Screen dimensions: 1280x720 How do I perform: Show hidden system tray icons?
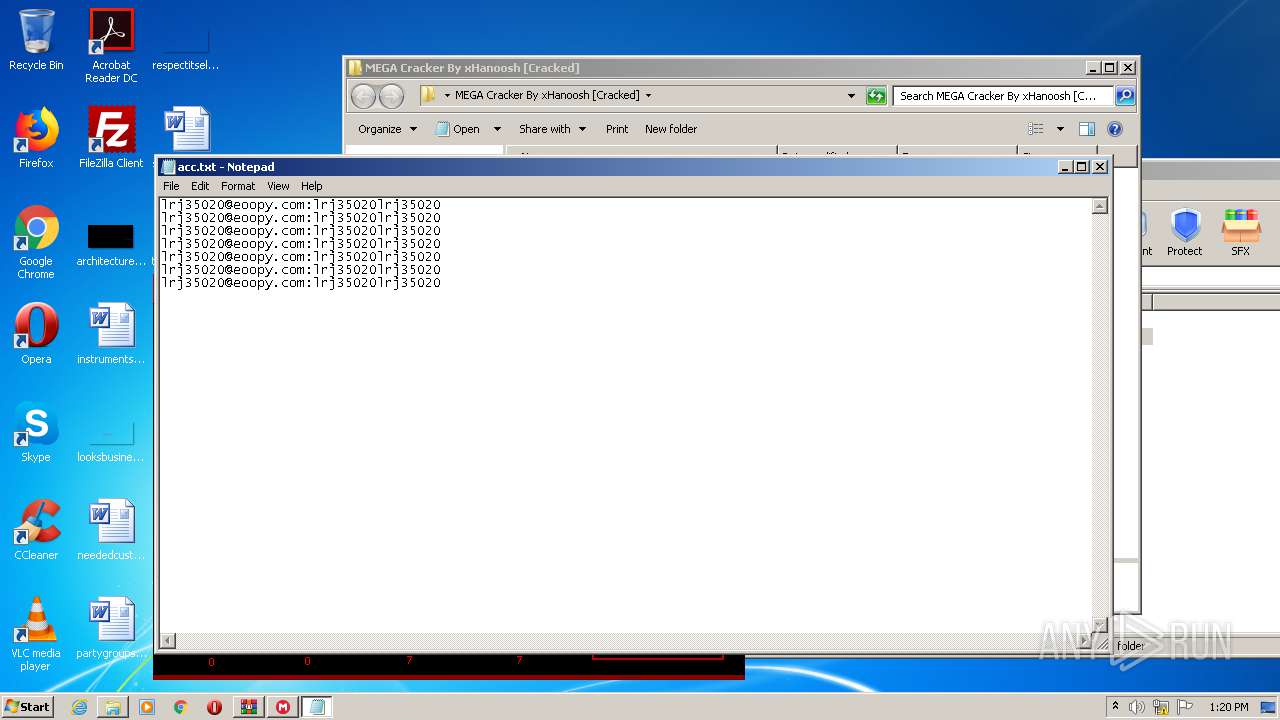pyautogui.click(x=1115, y=706)
